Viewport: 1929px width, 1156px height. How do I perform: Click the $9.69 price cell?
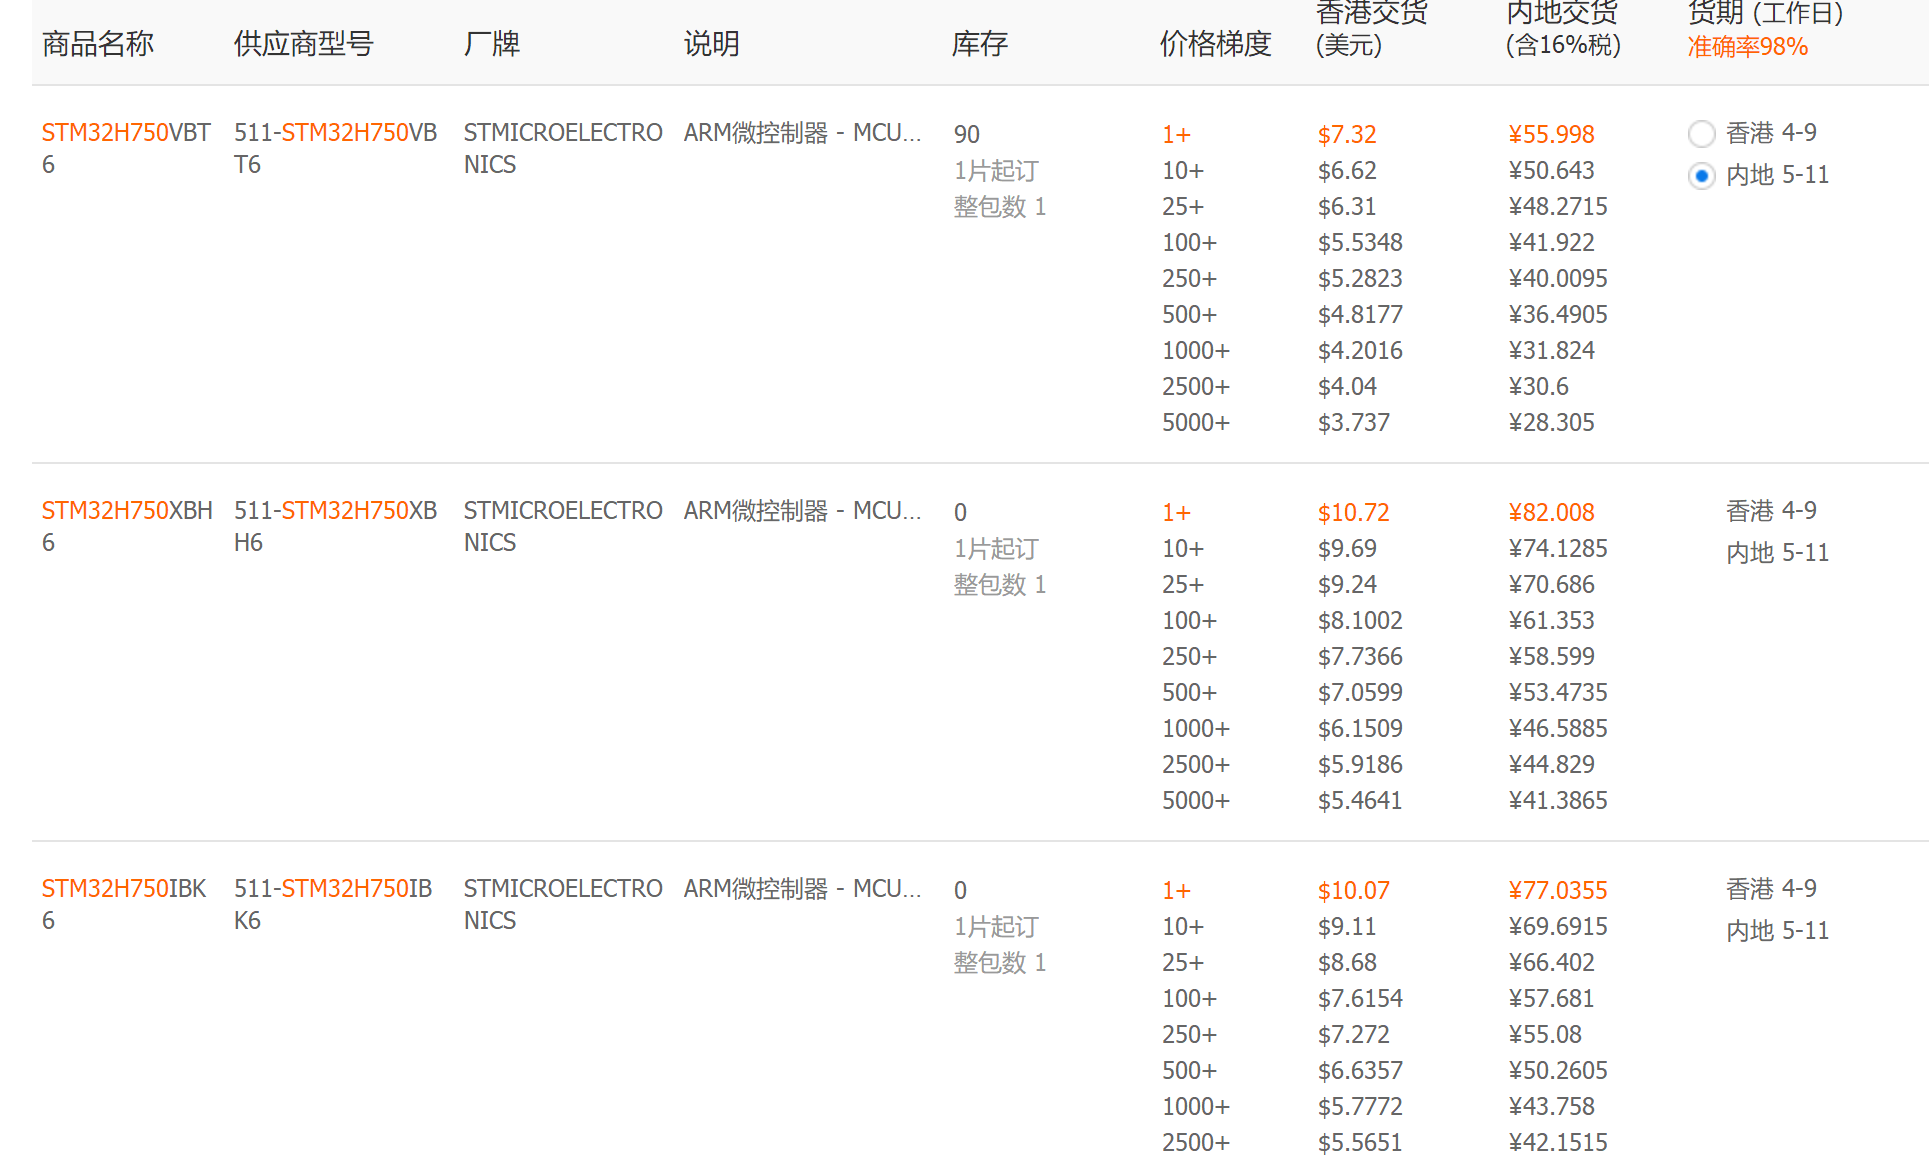click(x=1347, y=548)
